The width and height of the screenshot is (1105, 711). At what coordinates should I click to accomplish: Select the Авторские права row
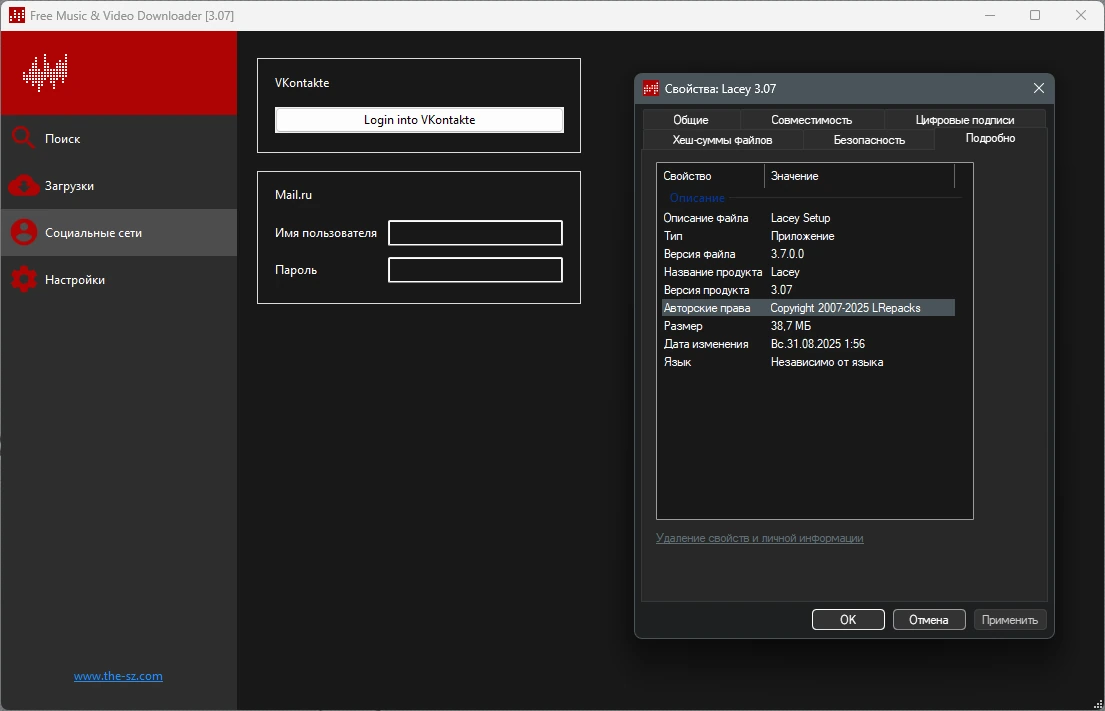click(x=808, y=308)
